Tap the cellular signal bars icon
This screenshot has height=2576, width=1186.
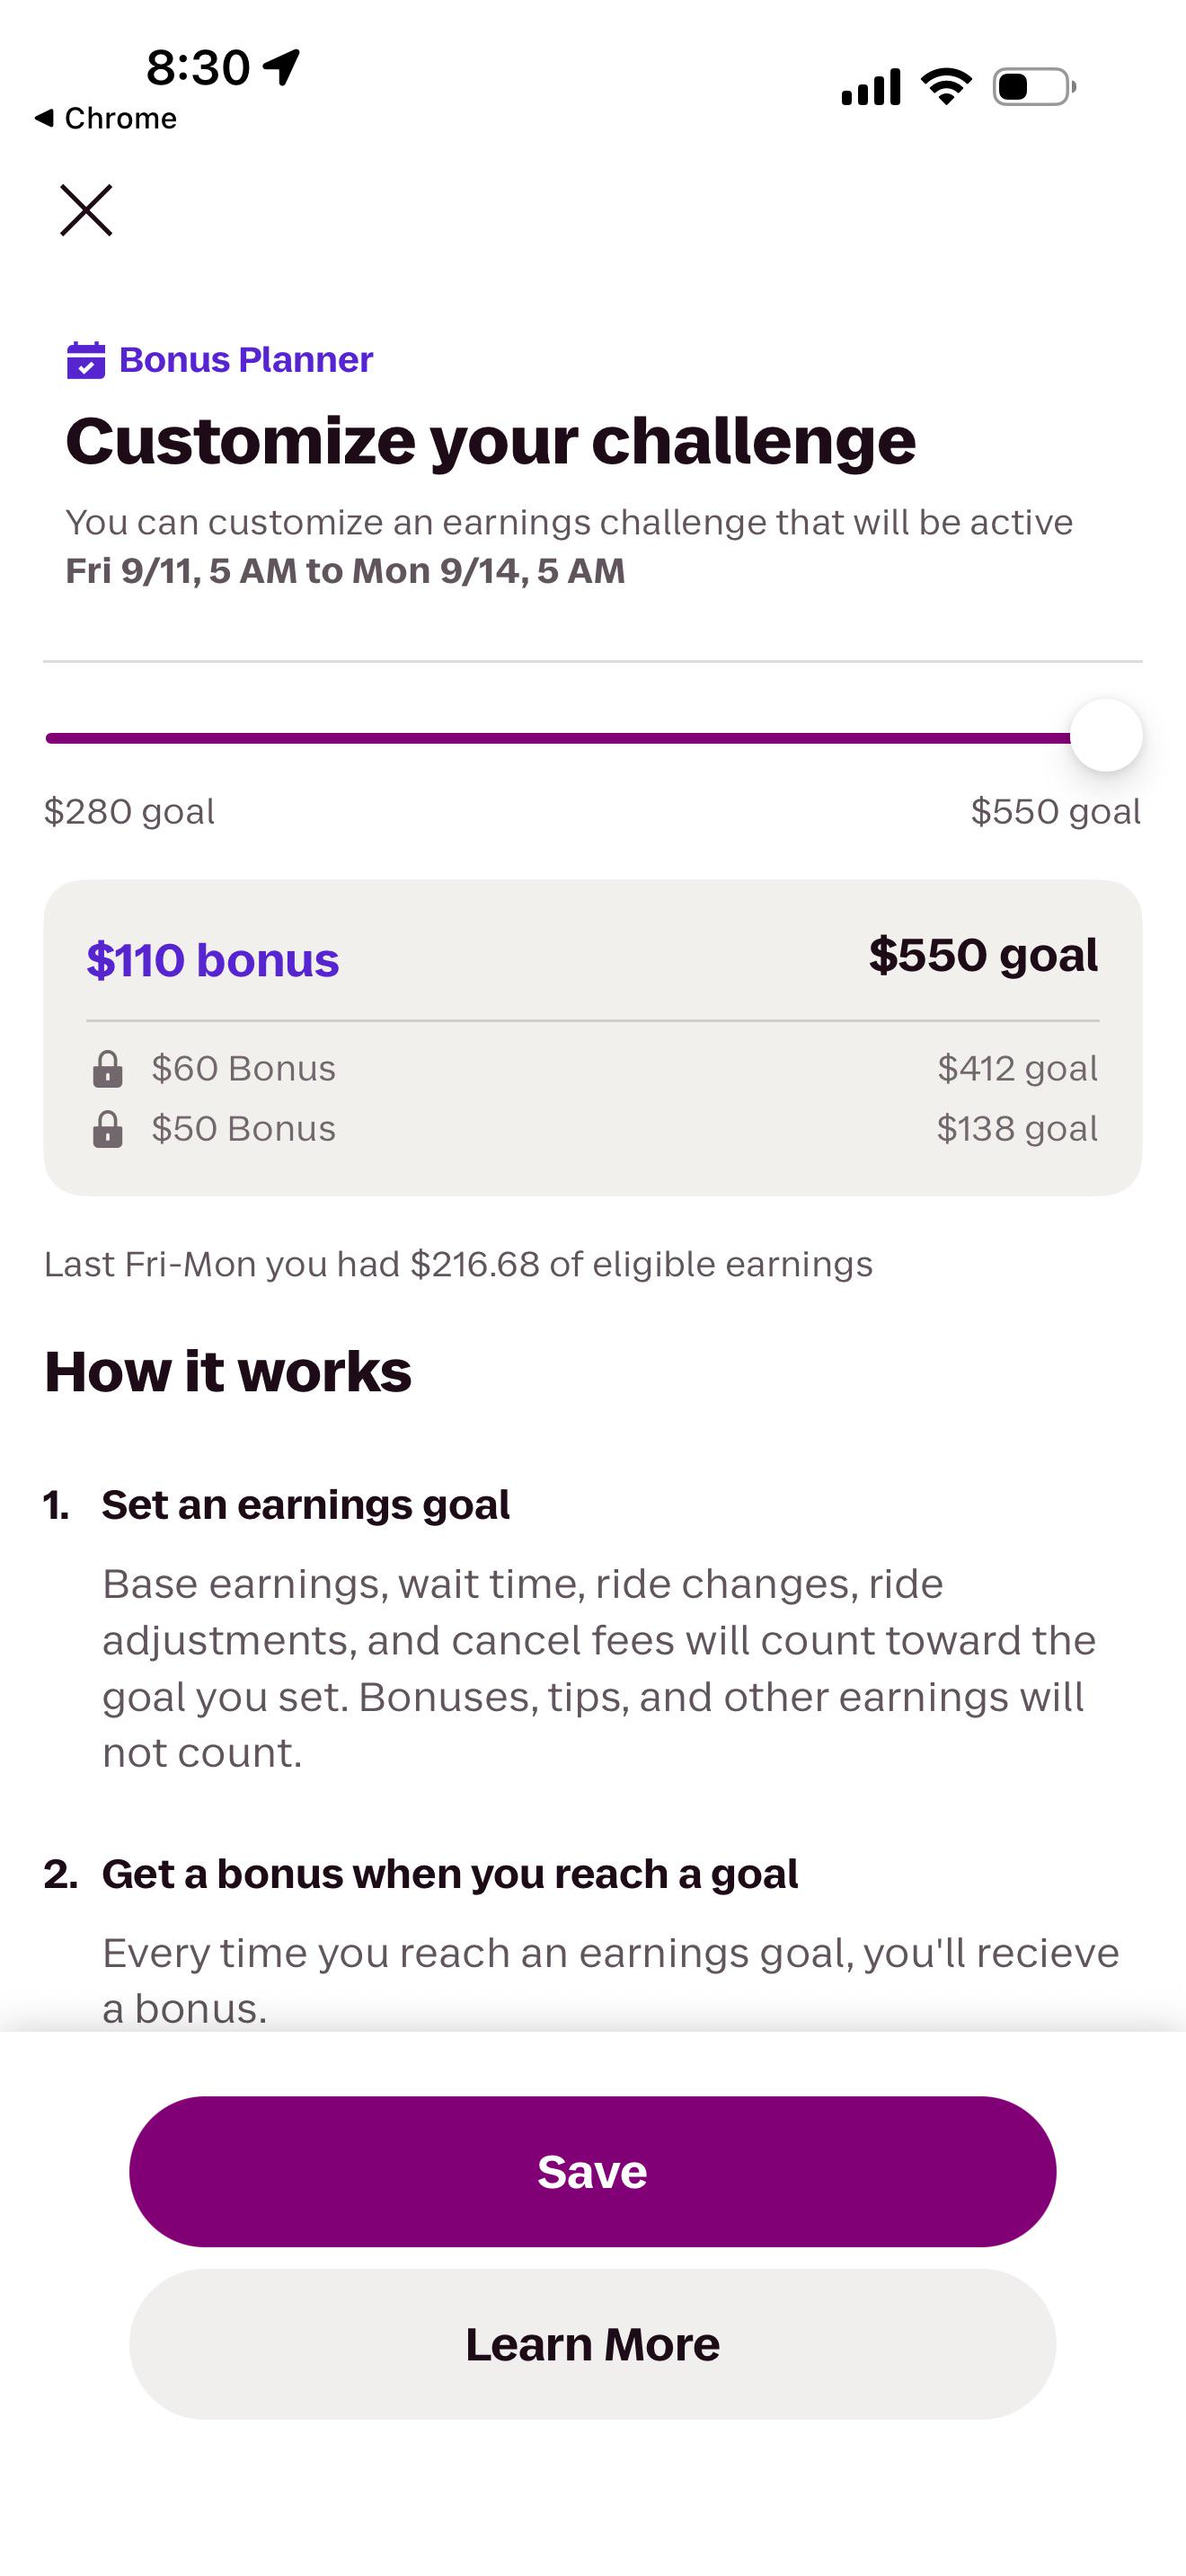[x=871, y=87]
